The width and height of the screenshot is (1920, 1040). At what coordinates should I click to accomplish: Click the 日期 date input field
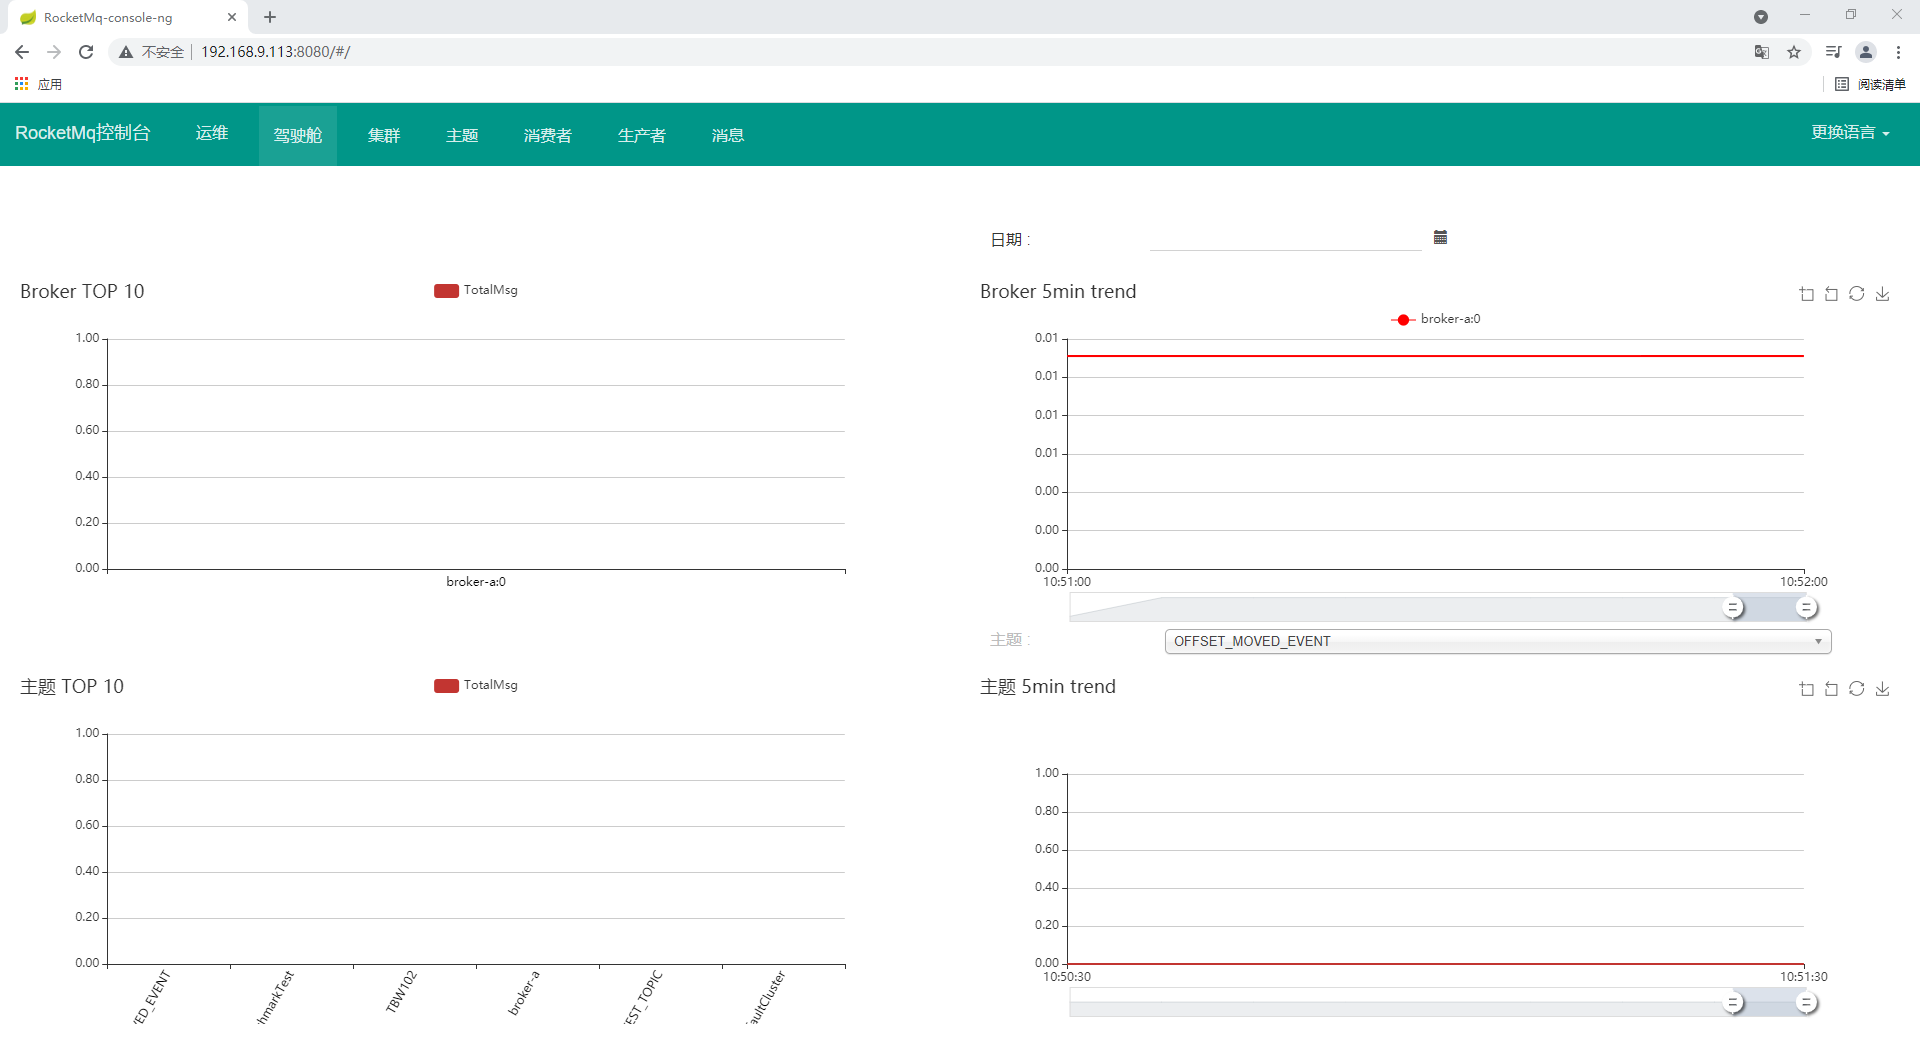[x=1285, y=238]
